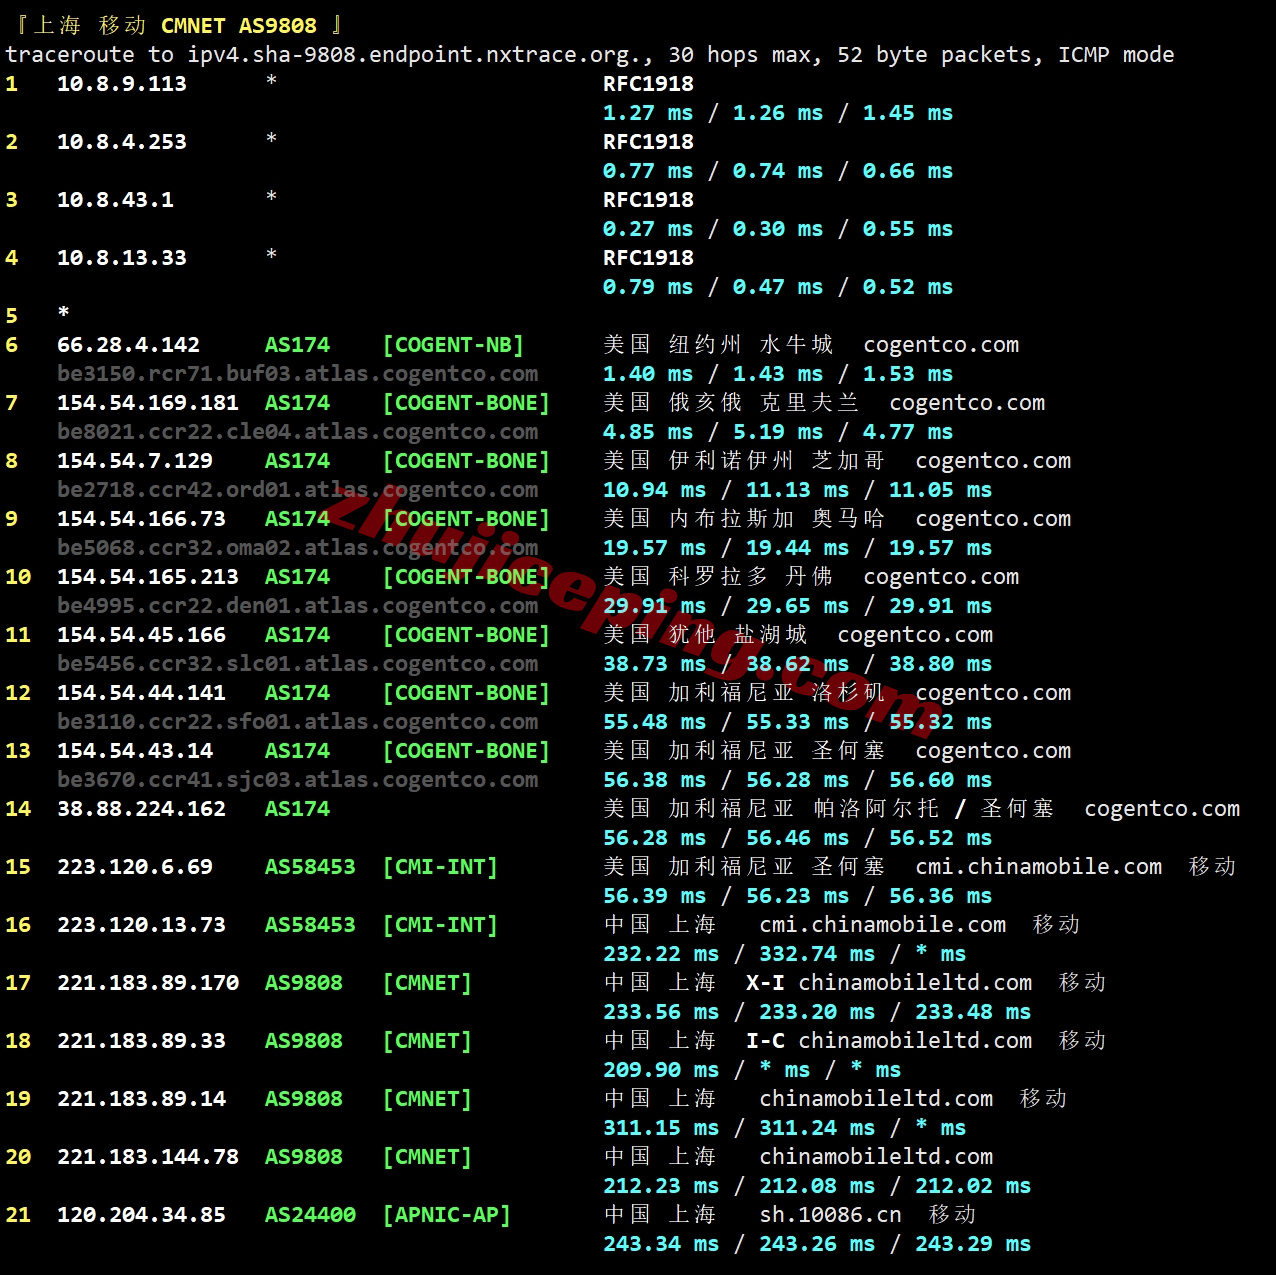Click latency value 10.94 ms on hop 8

(x=654, y=490)
